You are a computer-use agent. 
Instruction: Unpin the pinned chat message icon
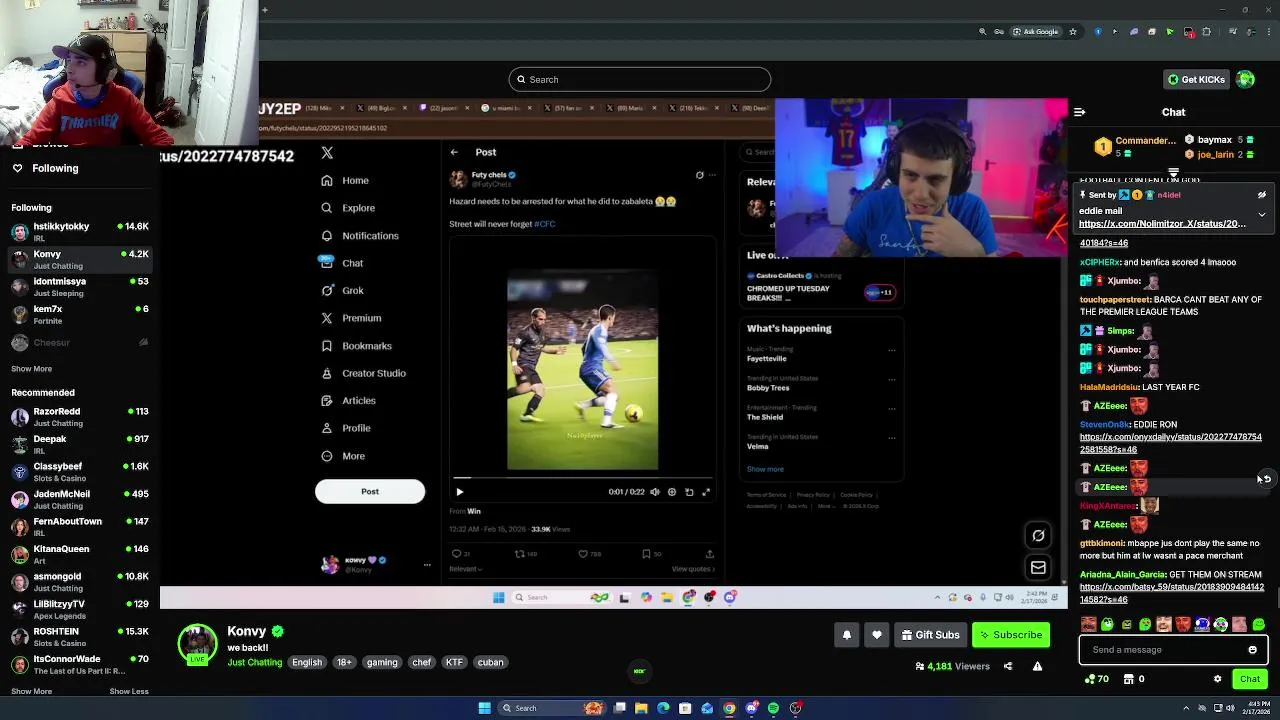click(1262, 195)
